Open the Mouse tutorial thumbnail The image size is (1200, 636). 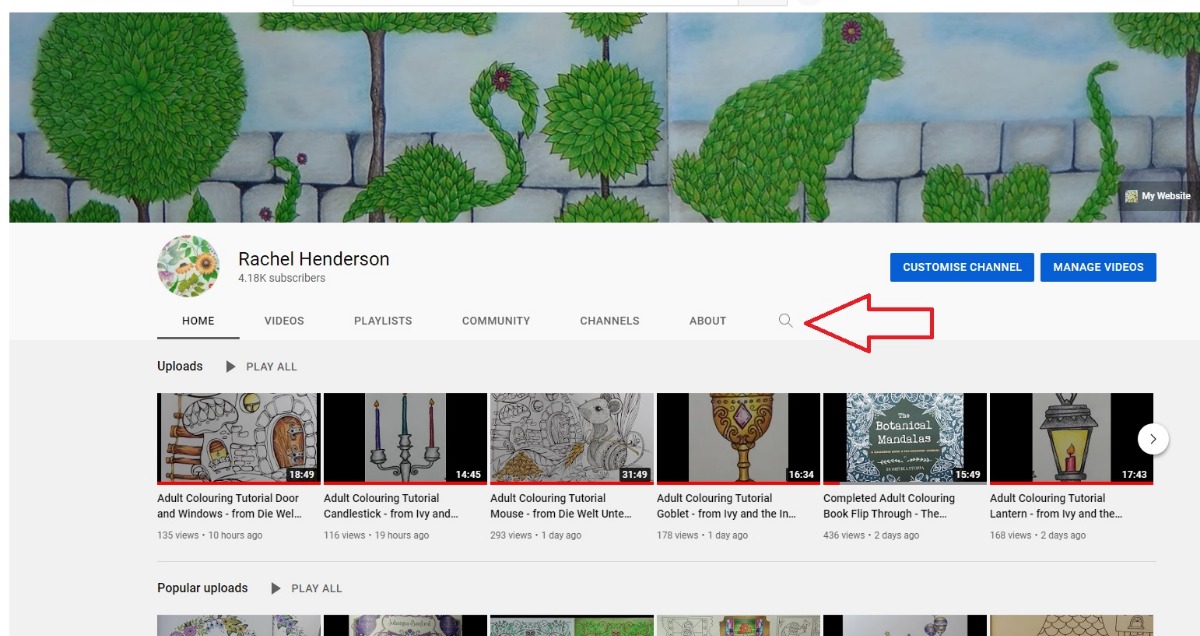[x=571, y=438]
